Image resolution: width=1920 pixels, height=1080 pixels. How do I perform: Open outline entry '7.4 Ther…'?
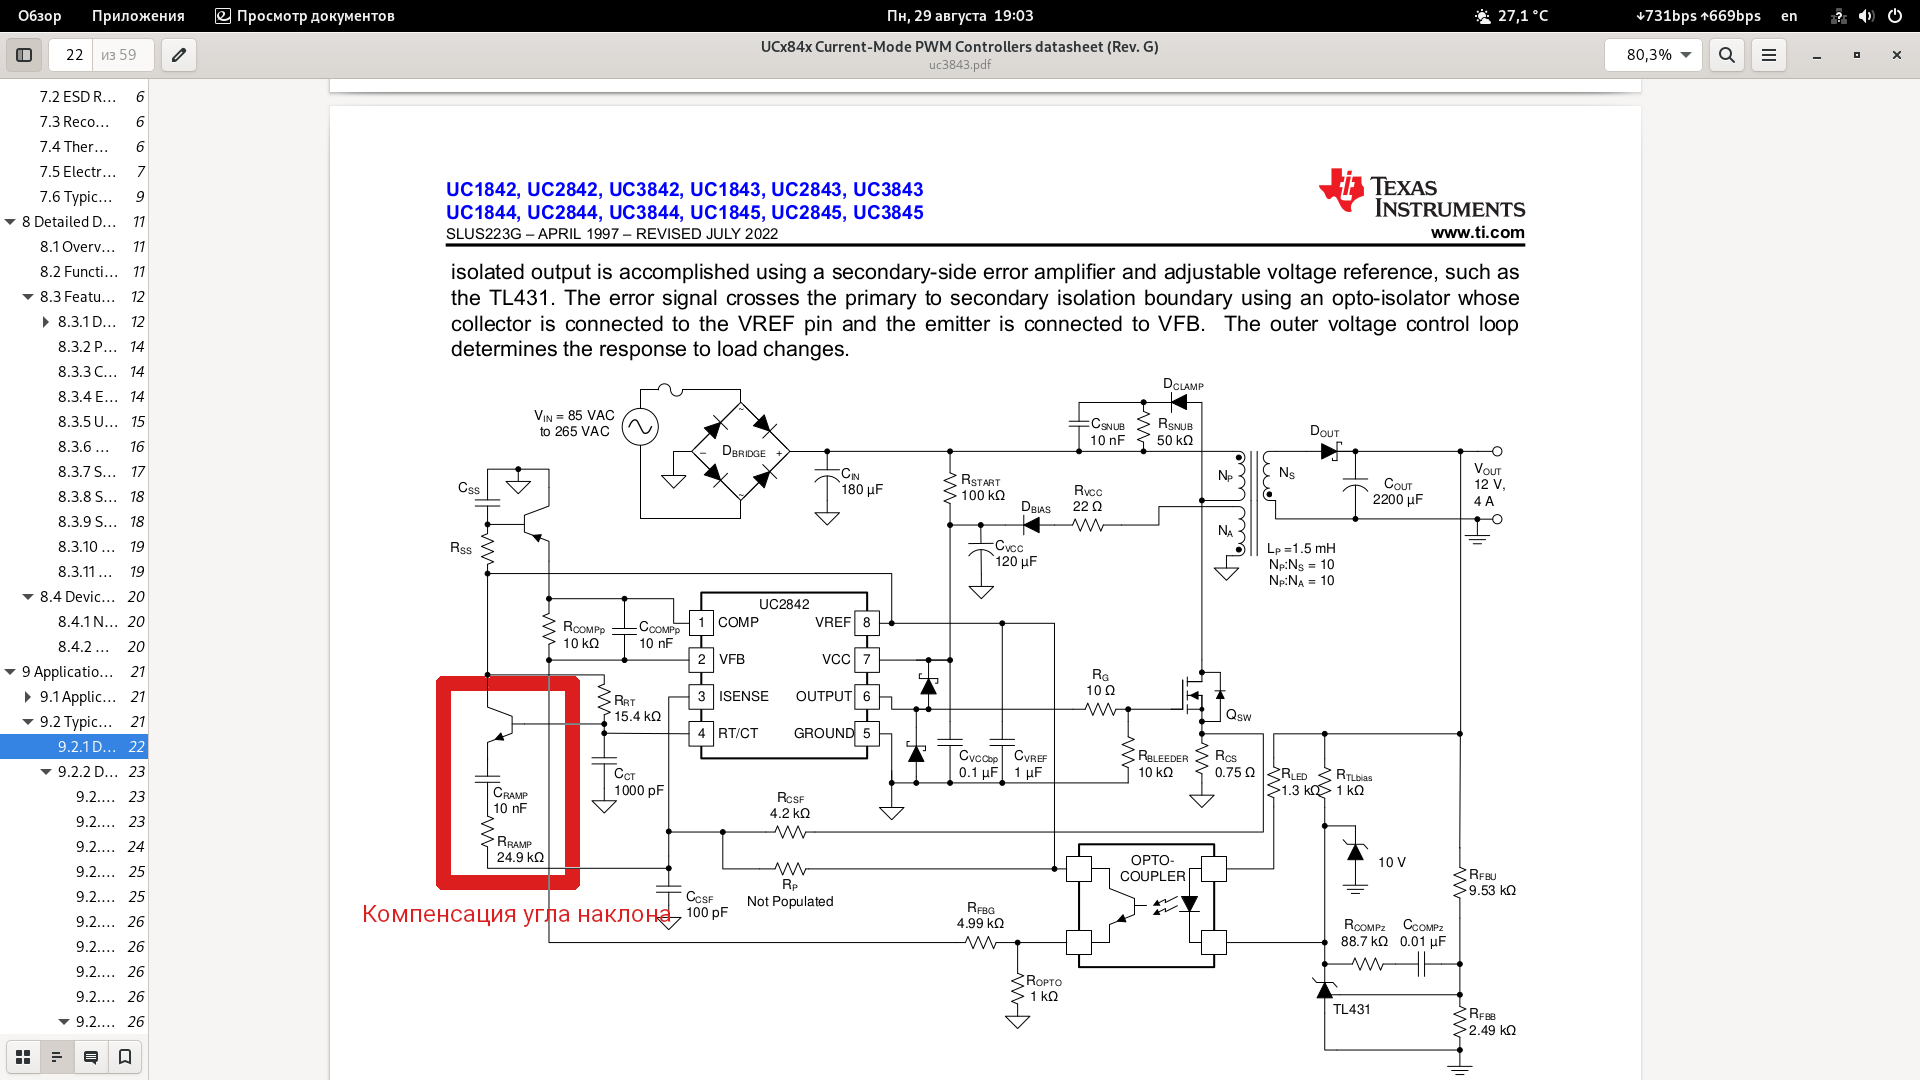coord(74,147)
